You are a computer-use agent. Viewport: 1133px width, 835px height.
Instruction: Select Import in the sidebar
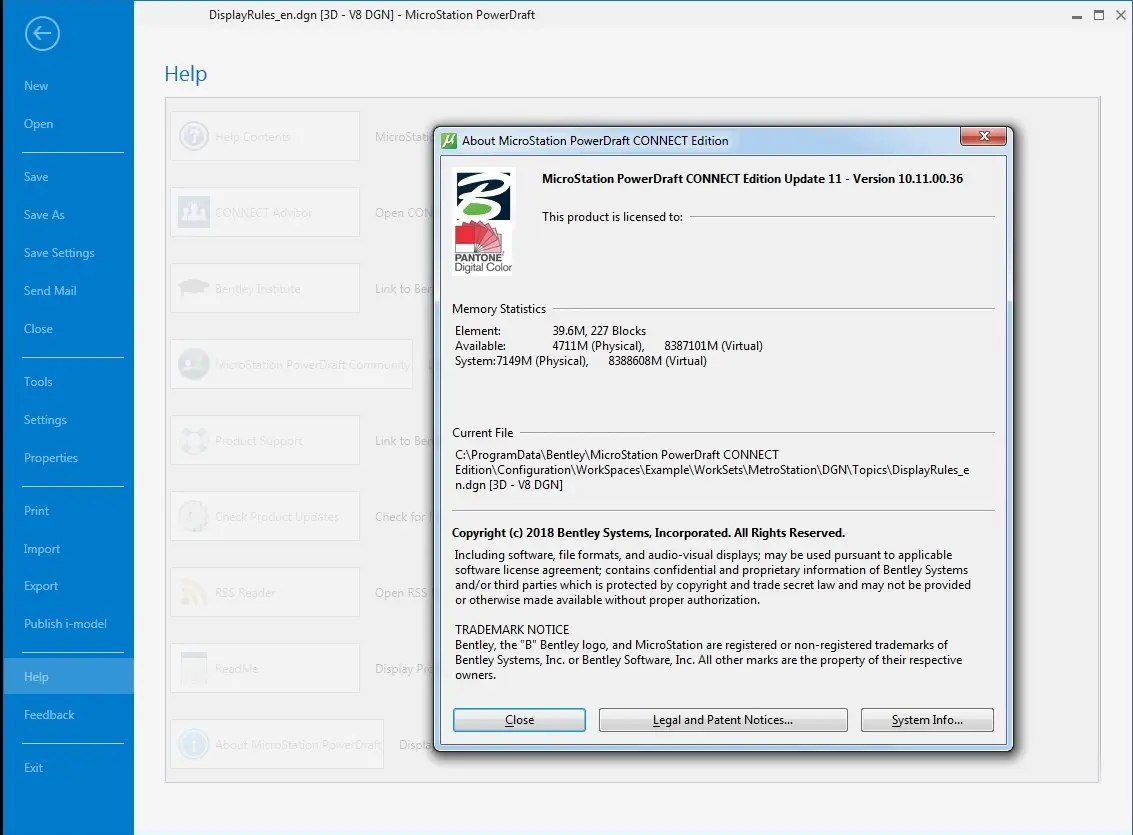(x=42, y=549)
